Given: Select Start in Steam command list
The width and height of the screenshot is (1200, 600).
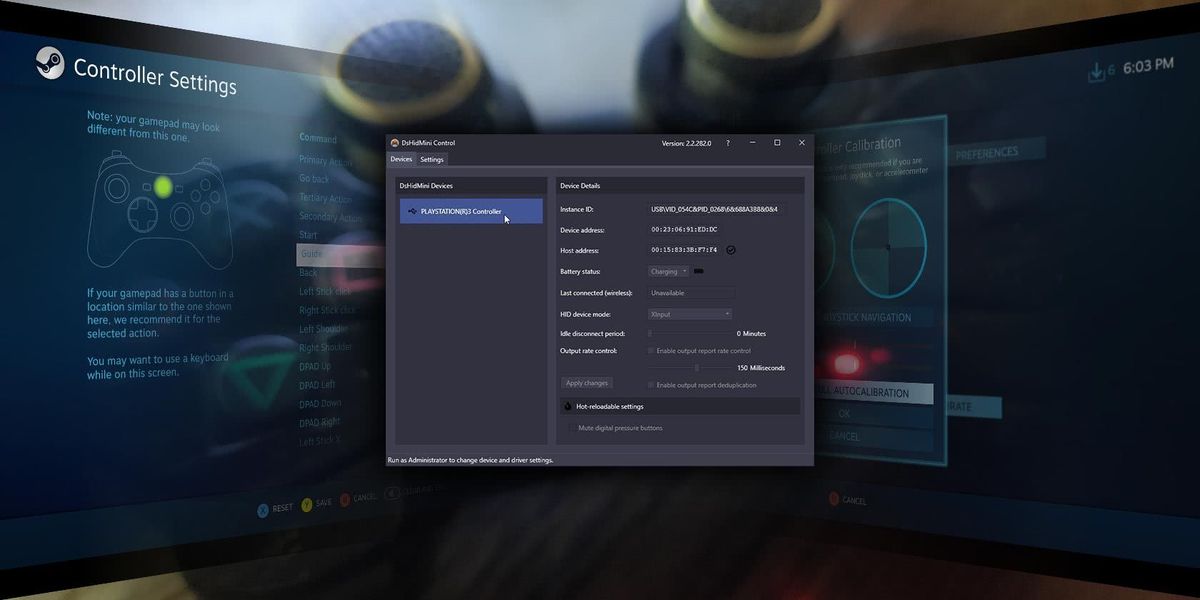Looking at the screenshot, I should click(308, 235).
